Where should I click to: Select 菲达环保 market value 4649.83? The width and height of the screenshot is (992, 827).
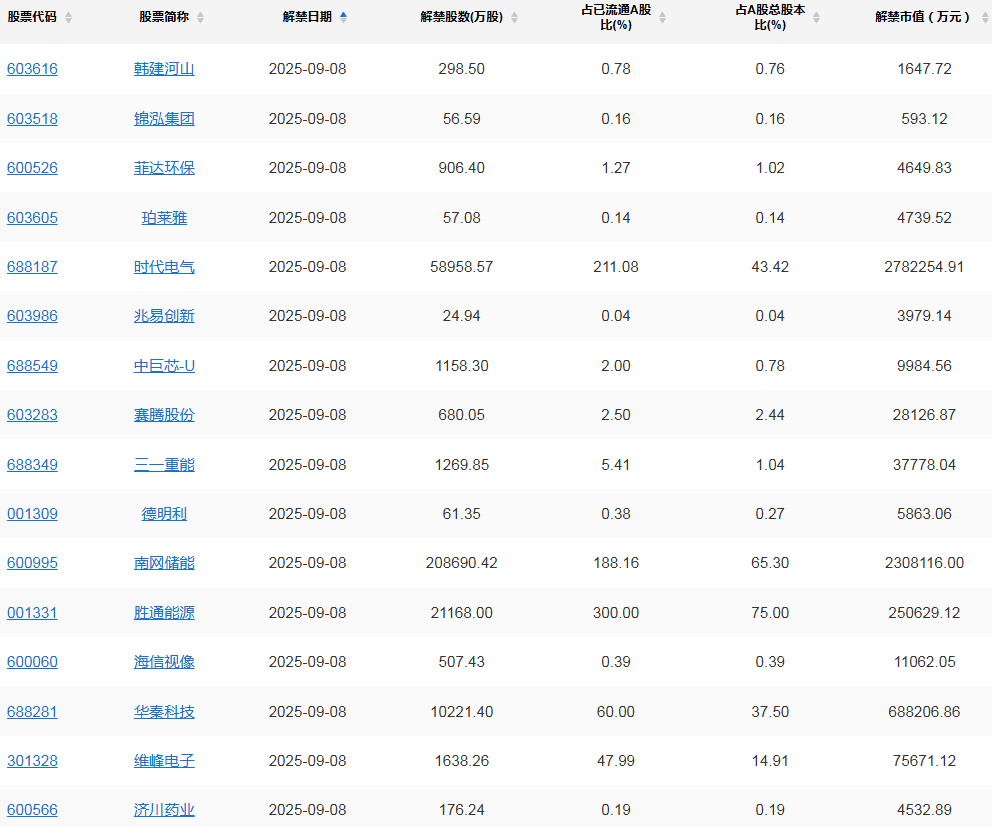(924, 168)
